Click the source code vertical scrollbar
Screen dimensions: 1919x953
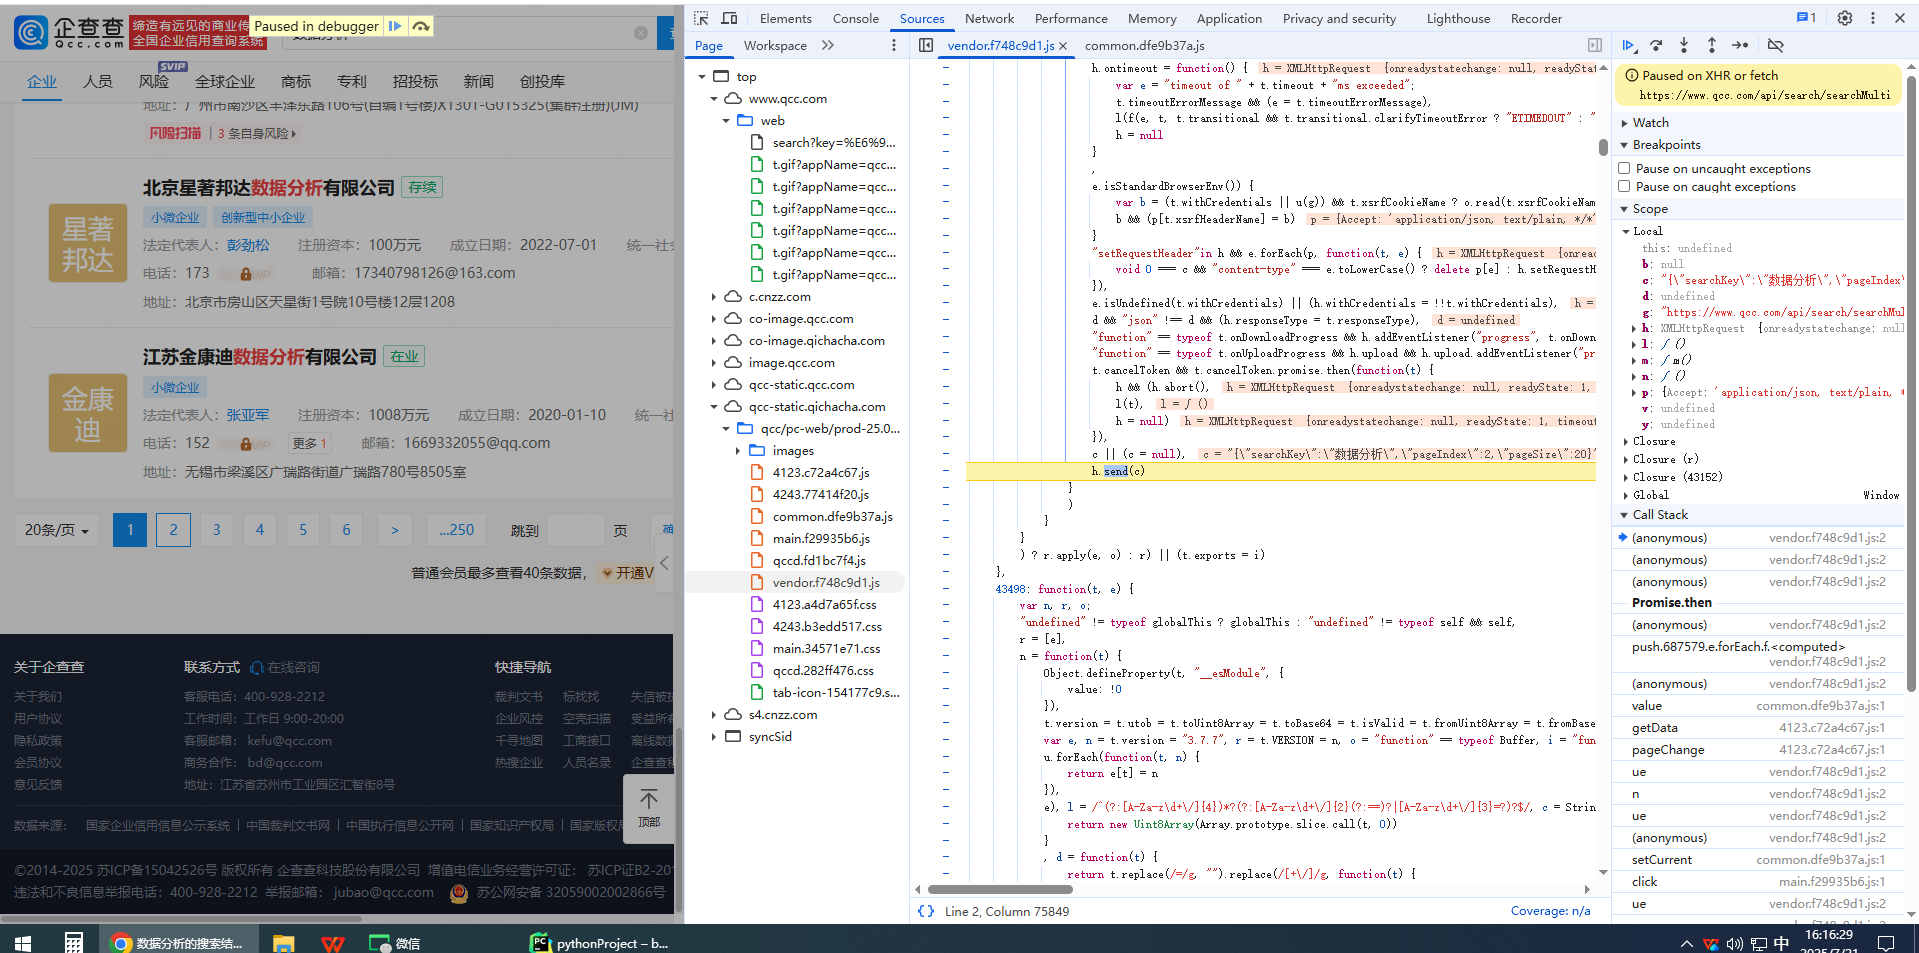[x=1603, y=147]
